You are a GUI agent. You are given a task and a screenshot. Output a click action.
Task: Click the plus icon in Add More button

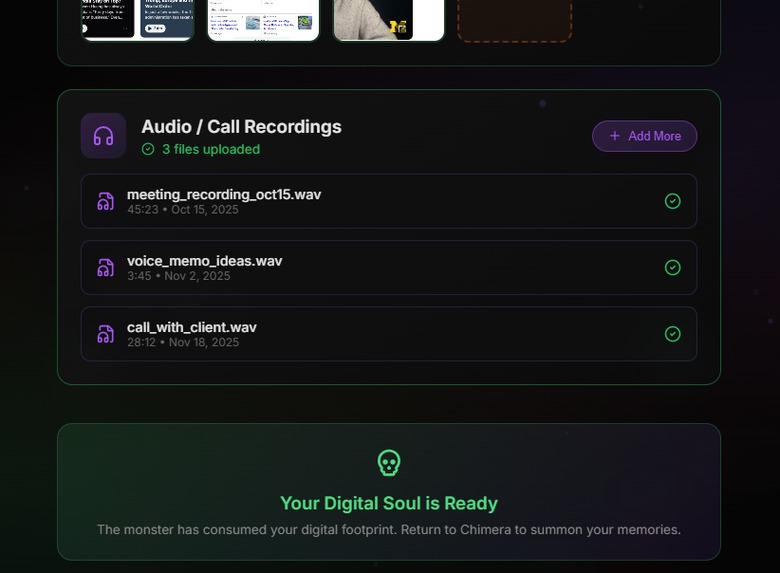tap(615, 136)
